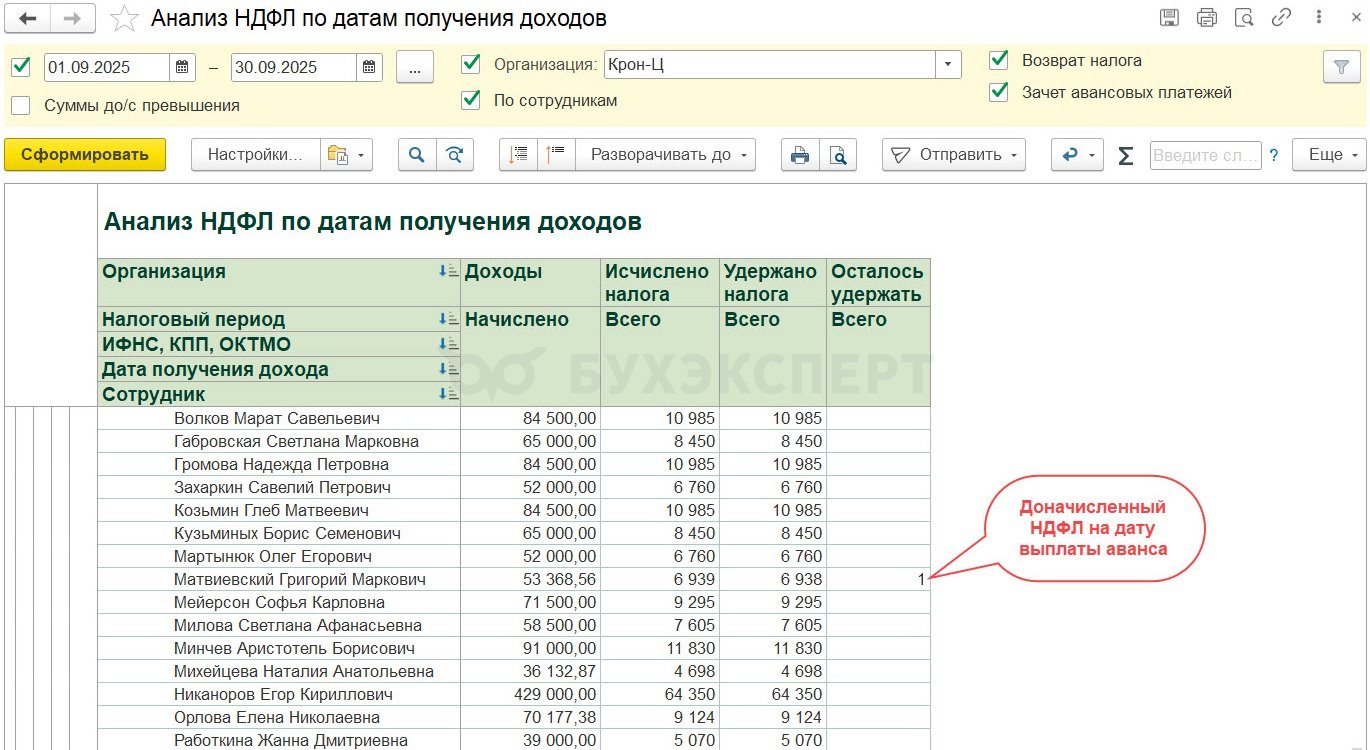Open the magnifier search icon in toolbar
Image resolution: width=1370 pixels, height=750 pixels.
(x=417, y=155)
